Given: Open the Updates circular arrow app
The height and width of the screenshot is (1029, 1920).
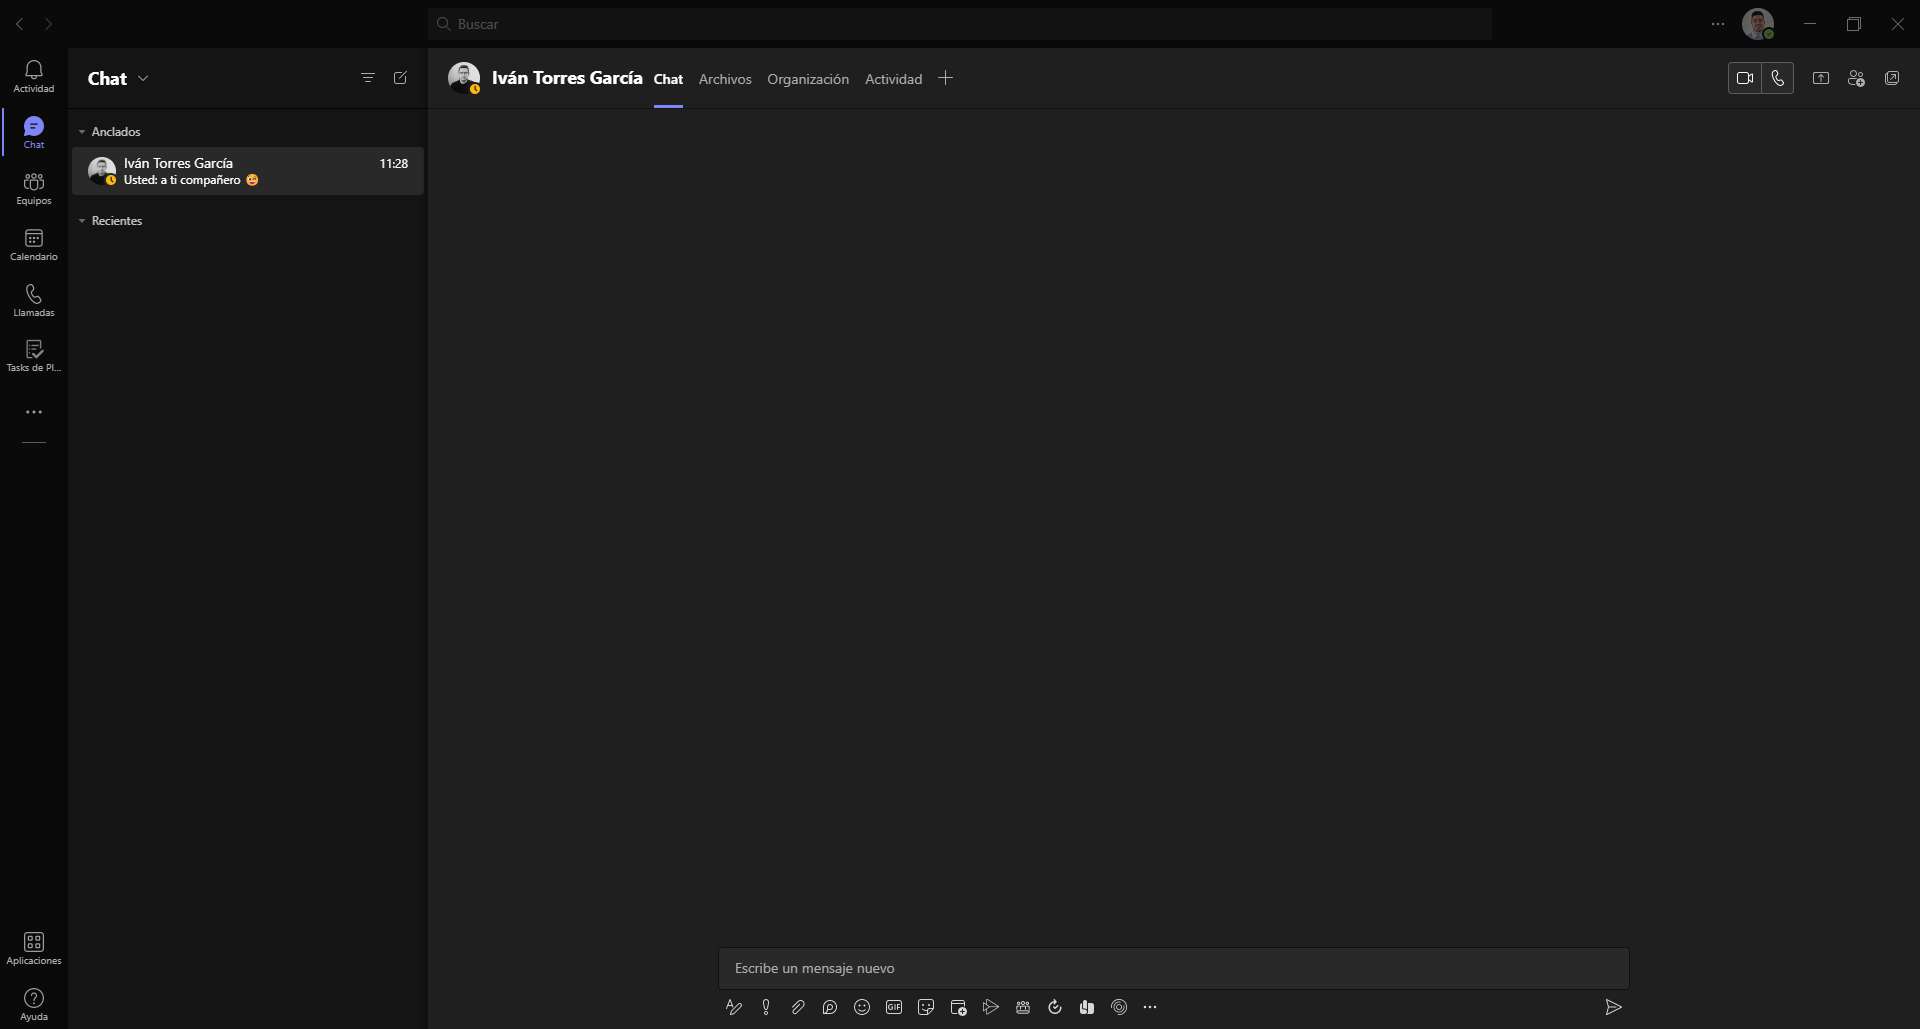Looking at the screenshot, I should pyautogui.click(x=1055, y=1007).
